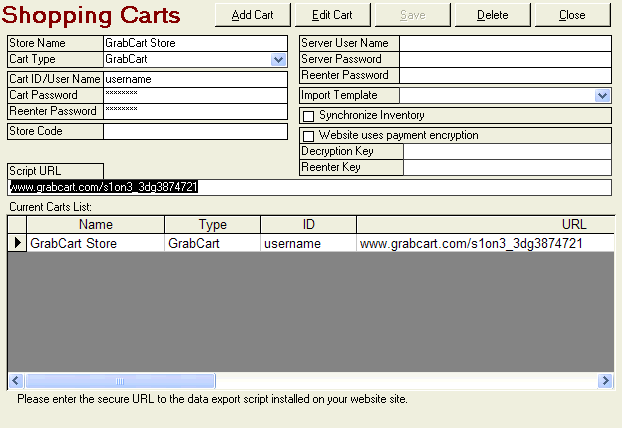
Task: Click the 'GrabCart' type cell in list
Action: tap(213, 243)
